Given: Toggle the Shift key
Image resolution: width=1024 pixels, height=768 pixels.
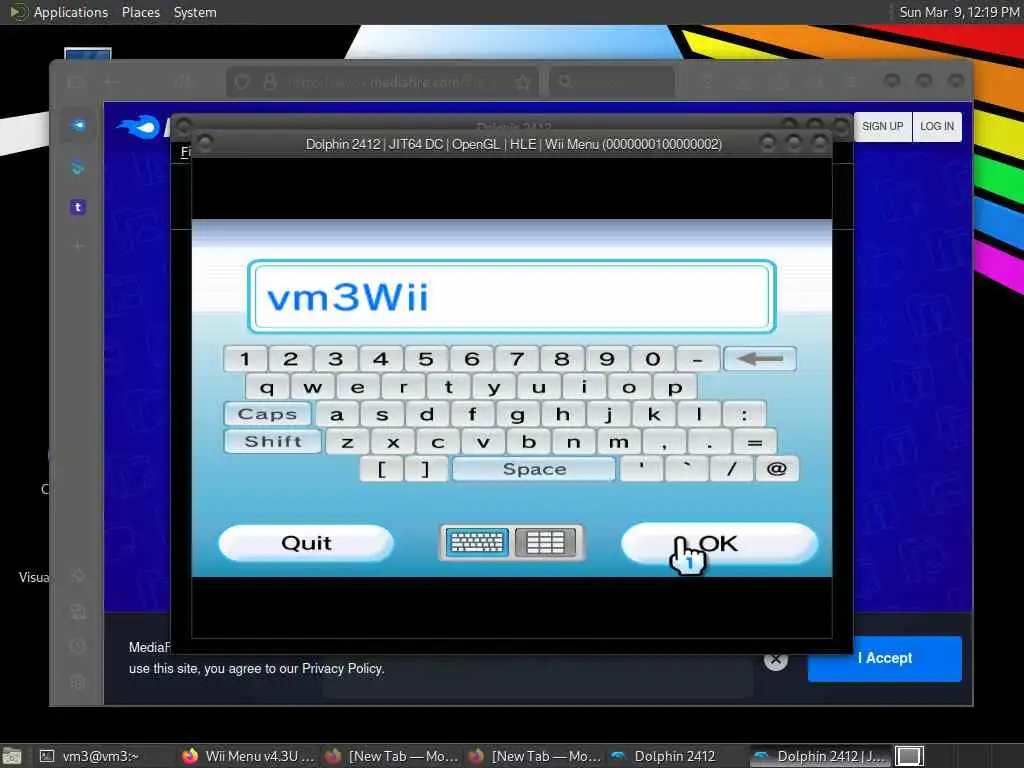Looking at the screenshot, I should tap(273, 441).
